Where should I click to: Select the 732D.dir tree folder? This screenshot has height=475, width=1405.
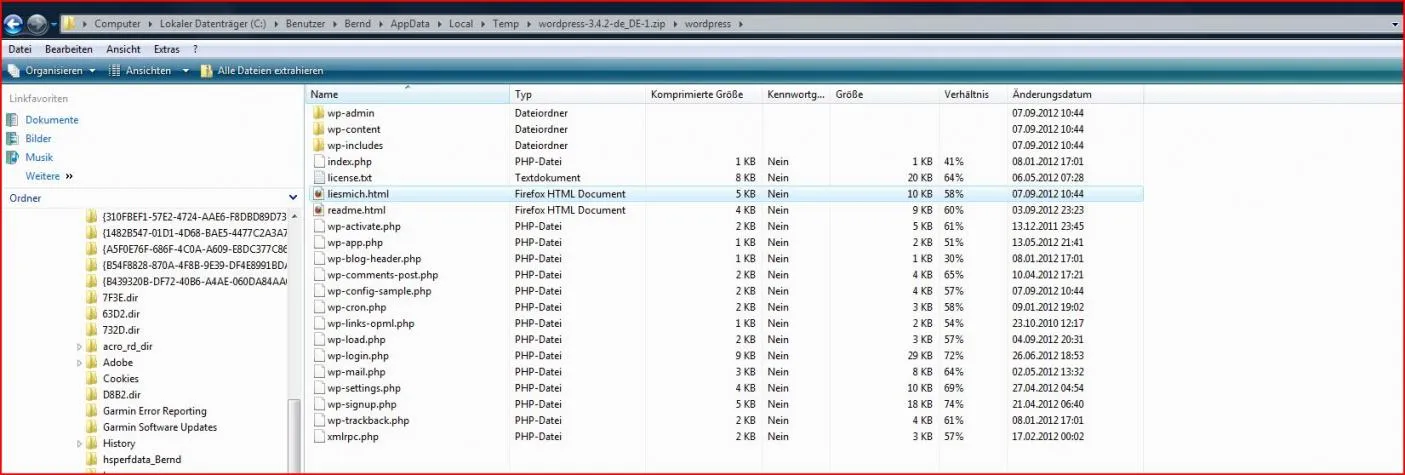point(121,330)
